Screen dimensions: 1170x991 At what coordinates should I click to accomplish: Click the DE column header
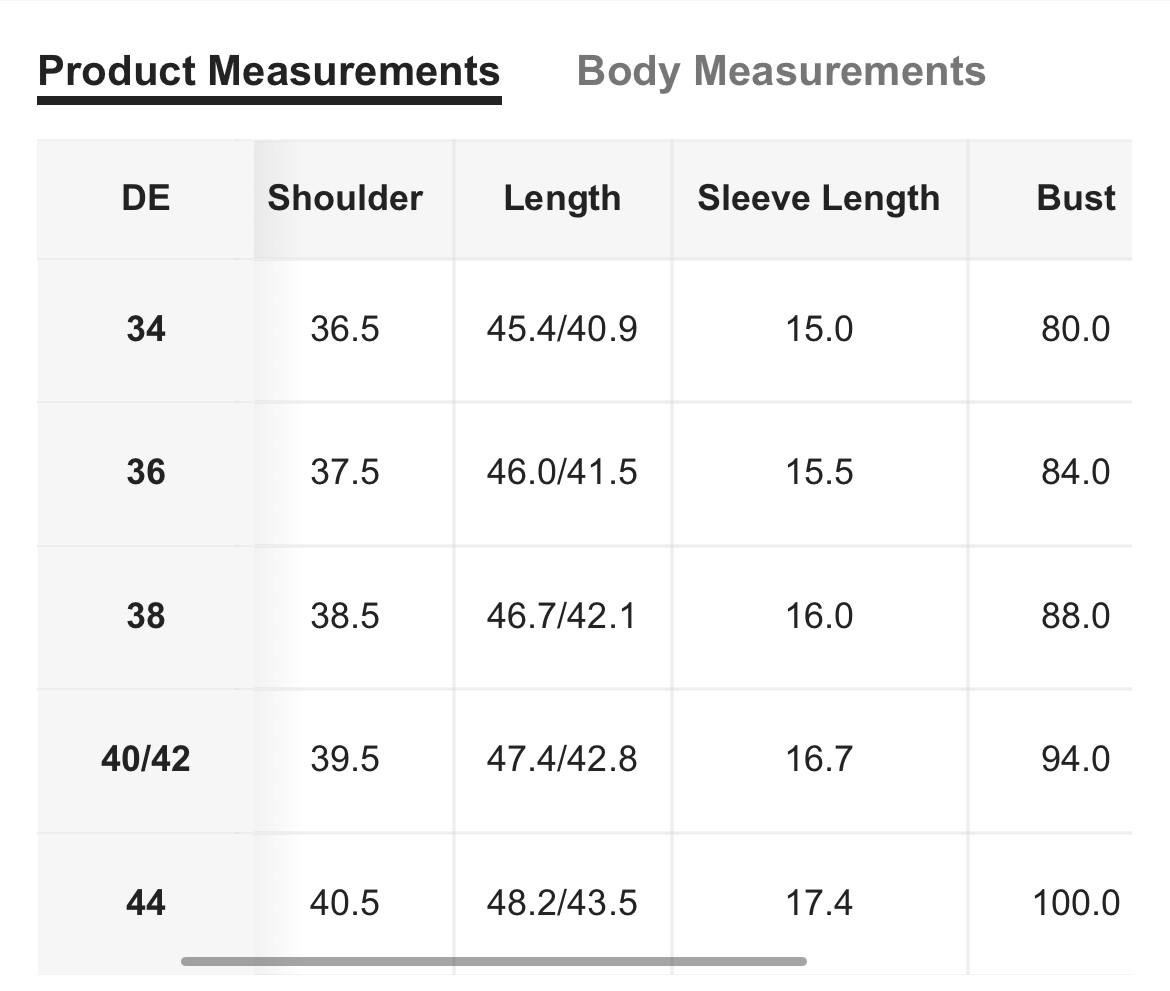click(146, 198)
